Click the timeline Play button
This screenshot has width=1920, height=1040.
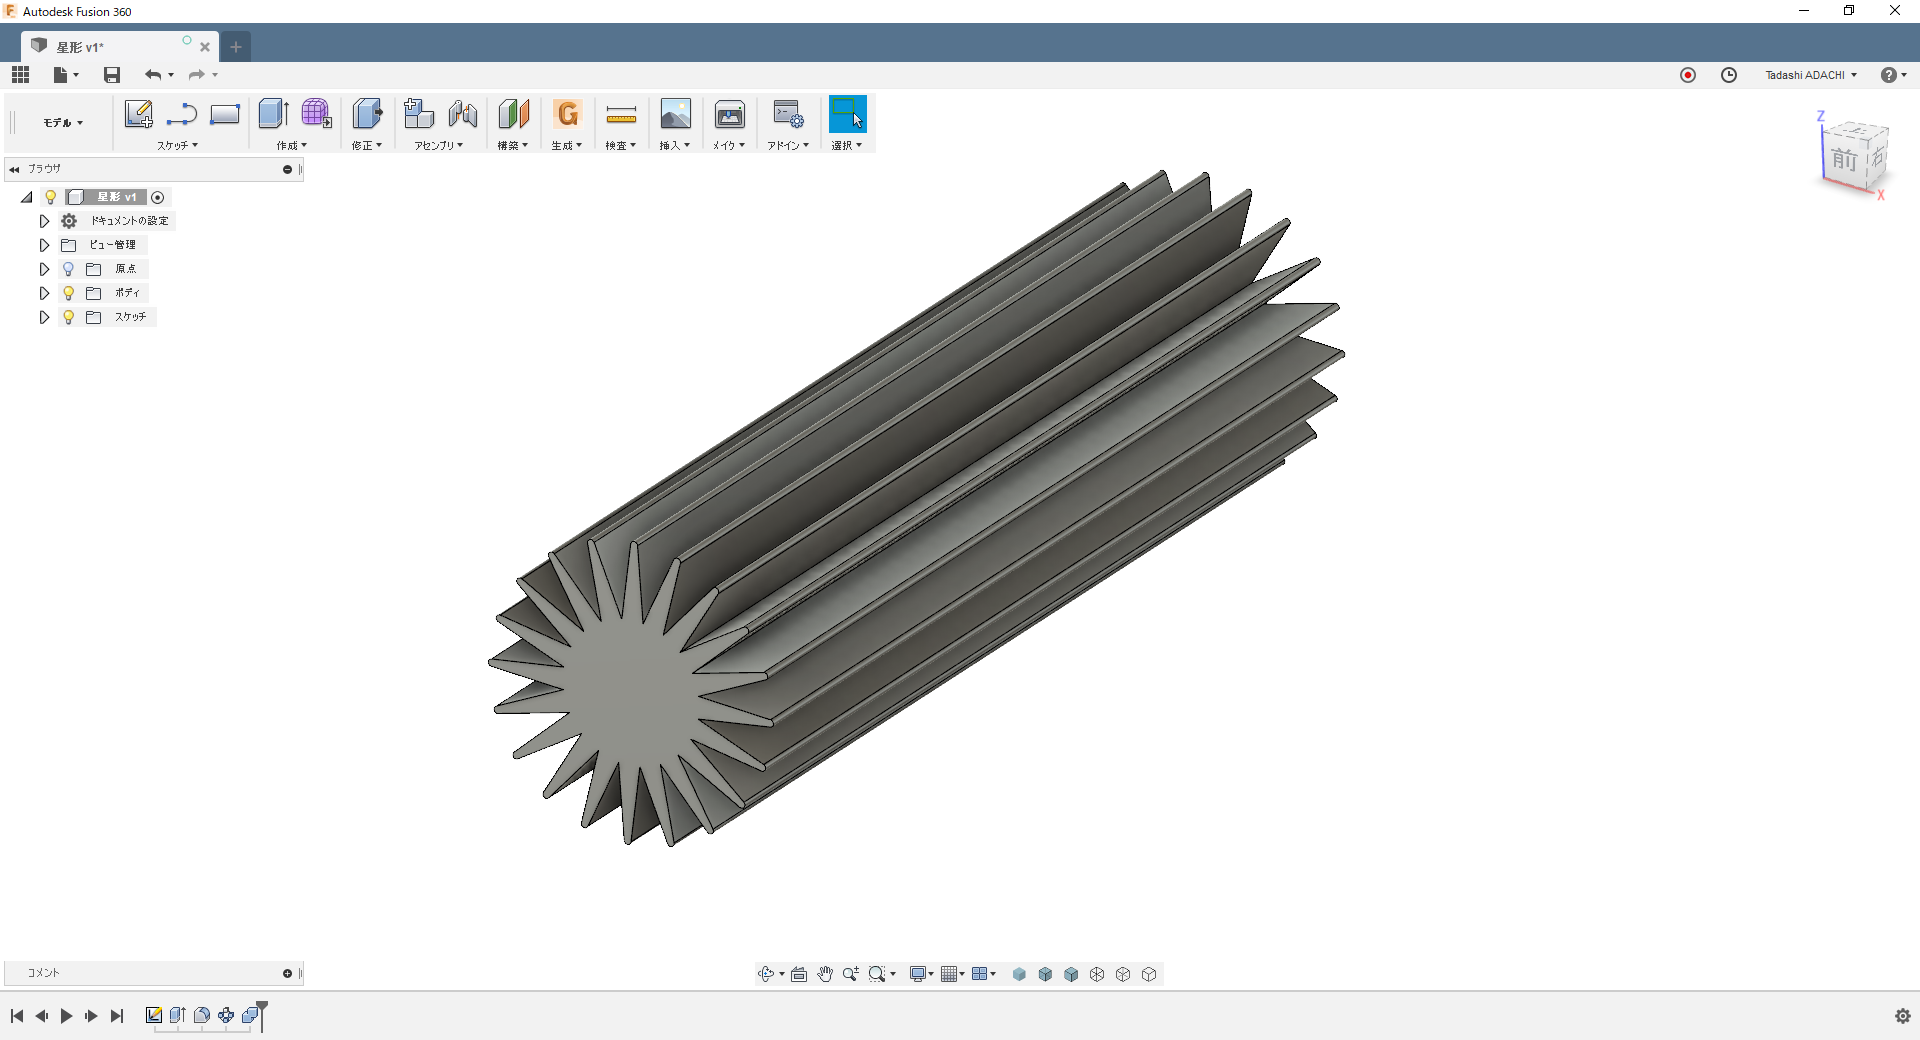click(66, 1016)
